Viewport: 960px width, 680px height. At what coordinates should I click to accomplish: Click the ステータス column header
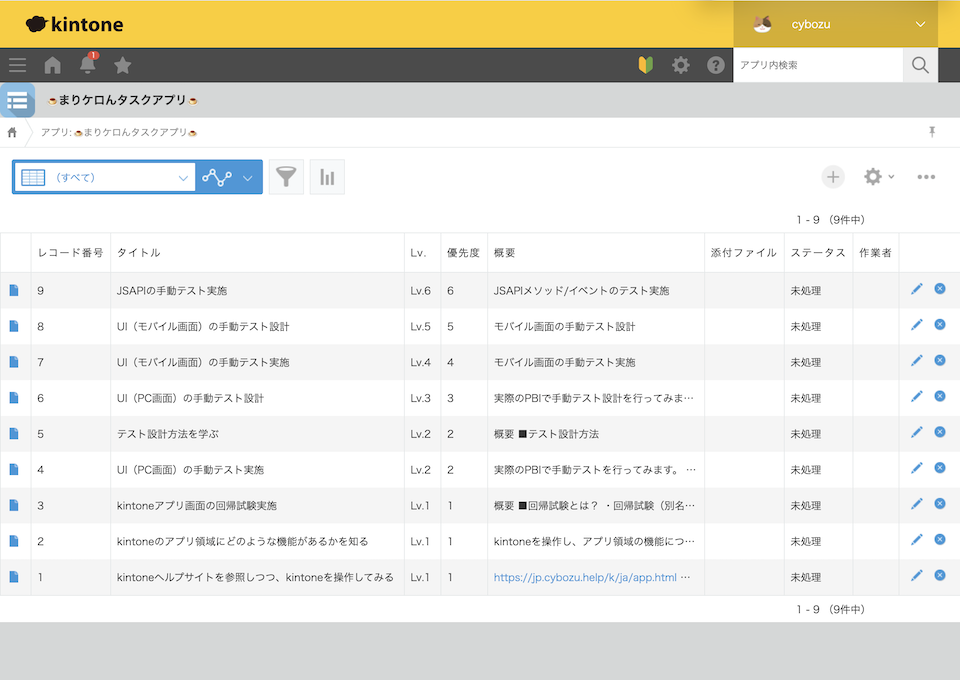tap(818, 253)
